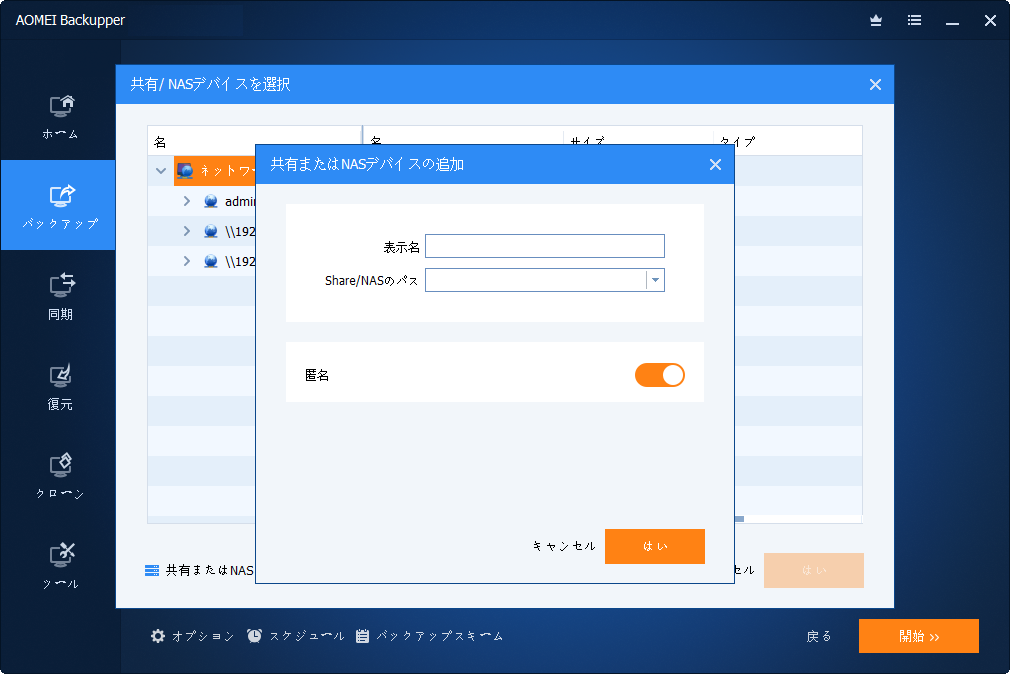1010x674 pixels.
Task: Toggle the 匿名 (anonymous) switch
Action: point(660,375)
